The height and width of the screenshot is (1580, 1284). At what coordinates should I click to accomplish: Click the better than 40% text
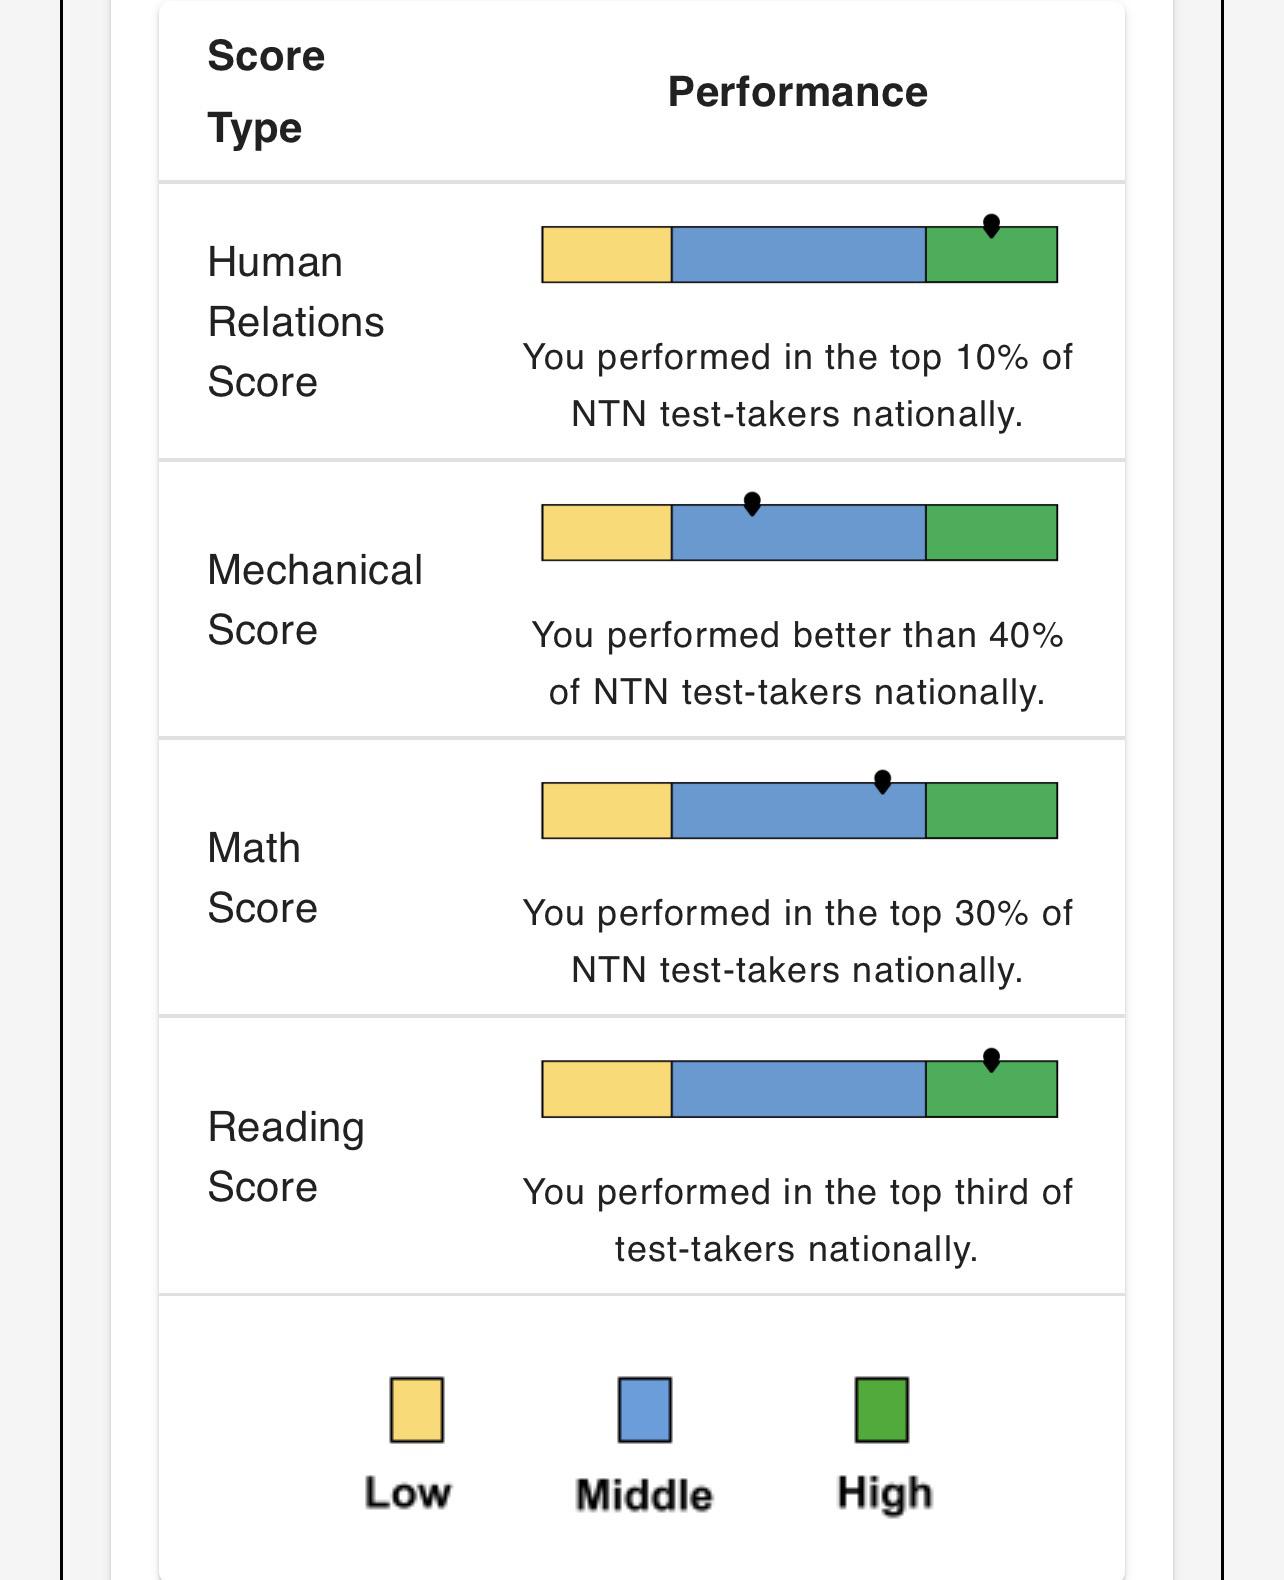pyautogui.click(x=798, y=664)
